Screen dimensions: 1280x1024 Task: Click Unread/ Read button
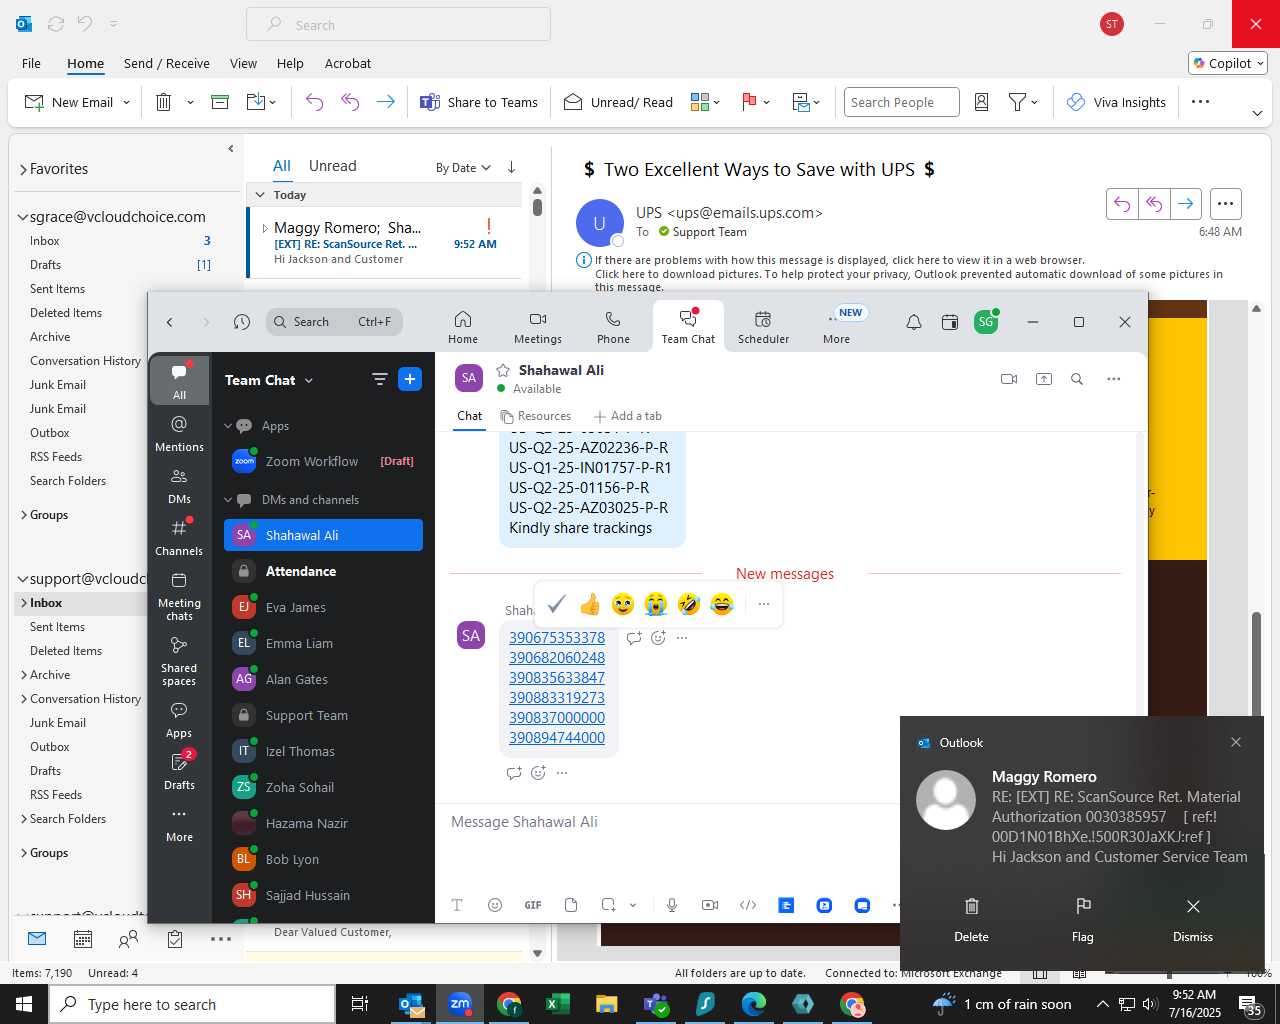click(x=618, y=102)
